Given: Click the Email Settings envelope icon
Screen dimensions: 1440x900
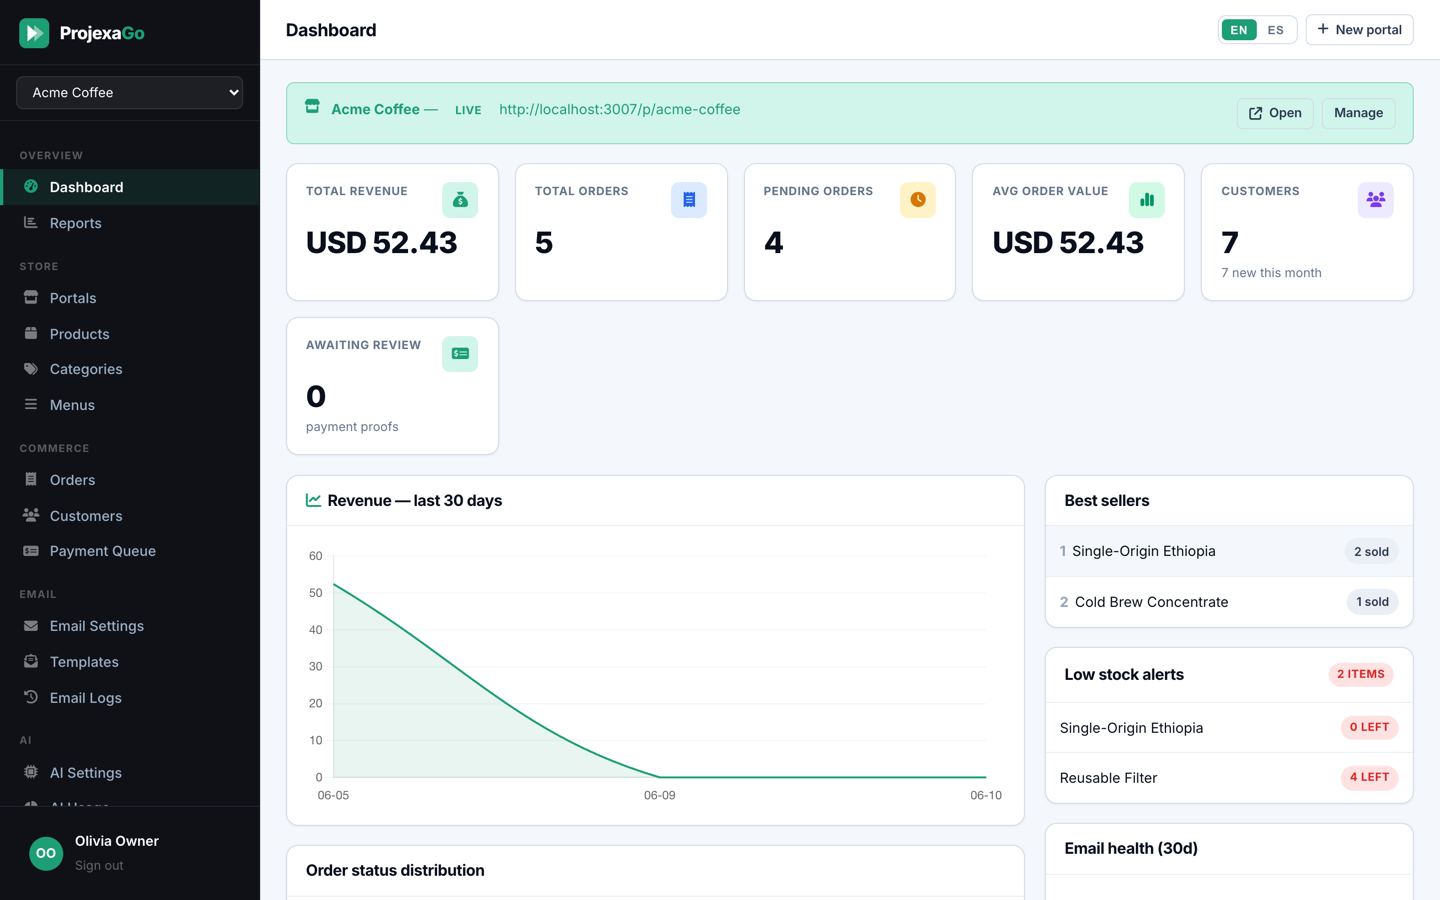Looking at the screenshot, I should click(x=31, y=626).
